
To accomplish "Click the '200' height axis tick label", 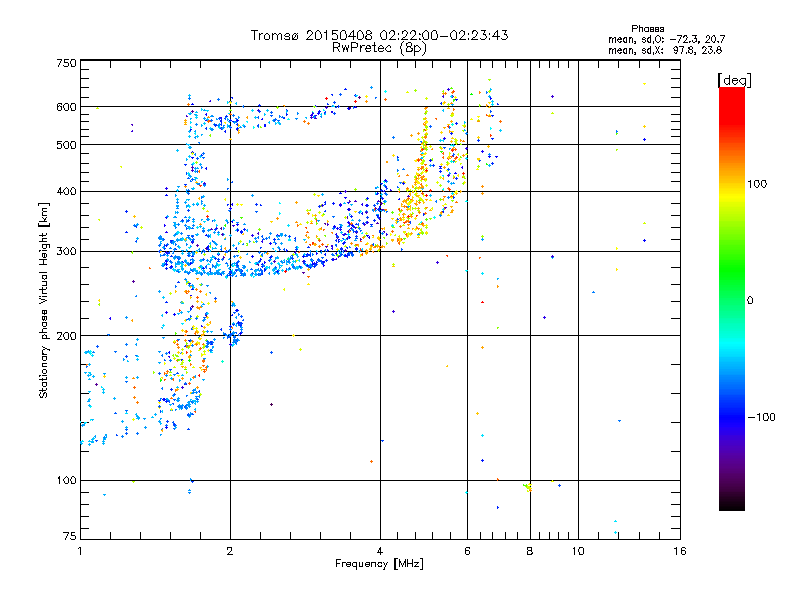I will pyautogui.click(x=66, y=336).
